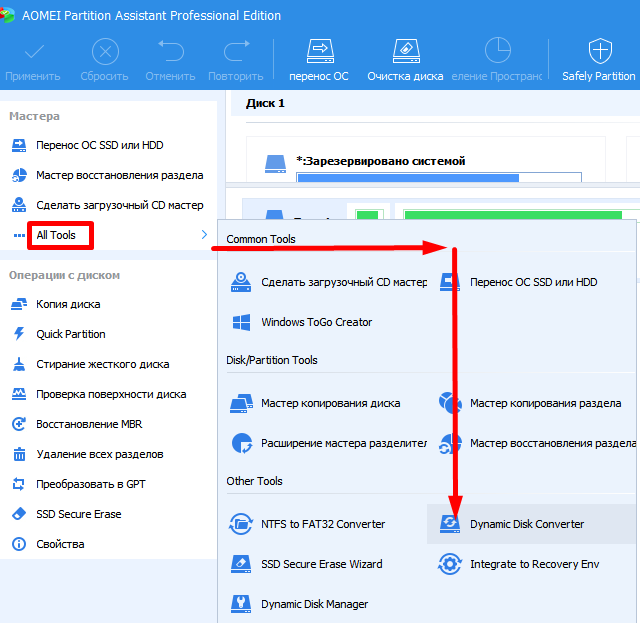
Task: Click Мастер восстановления раздела sidebar icon
Action: [x=19, y=175]
